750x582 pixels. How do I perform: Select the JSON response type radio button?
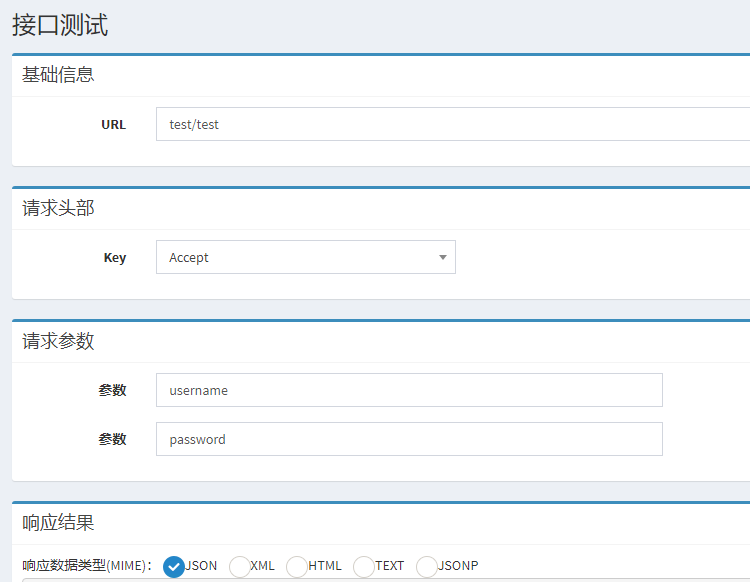[x=174, y=567]
